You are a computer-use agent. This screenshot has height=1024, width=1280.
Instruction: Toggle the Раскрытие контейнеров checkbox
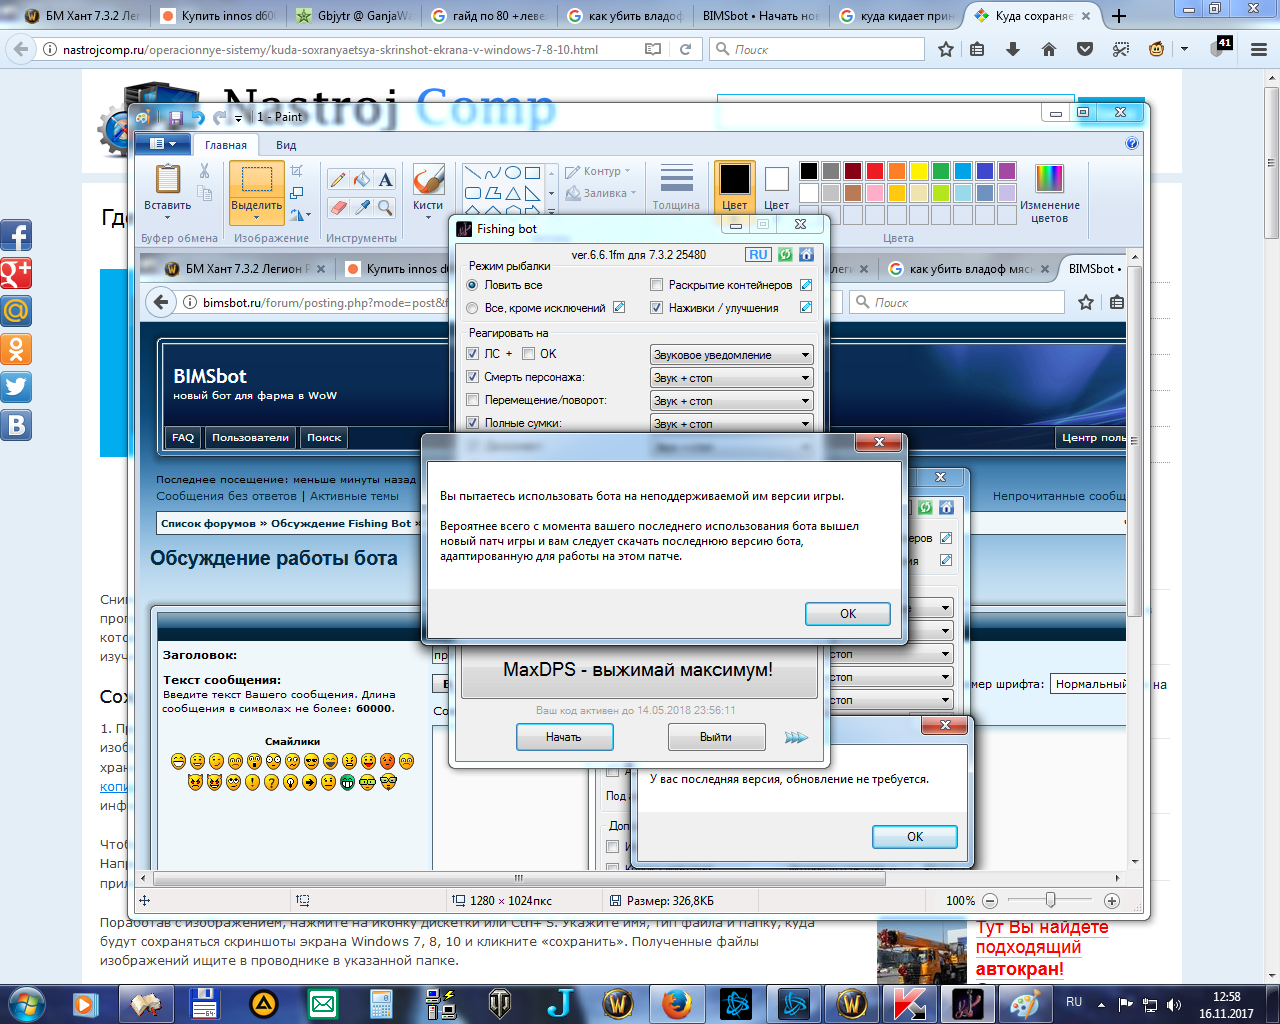[x=657, y=285]
